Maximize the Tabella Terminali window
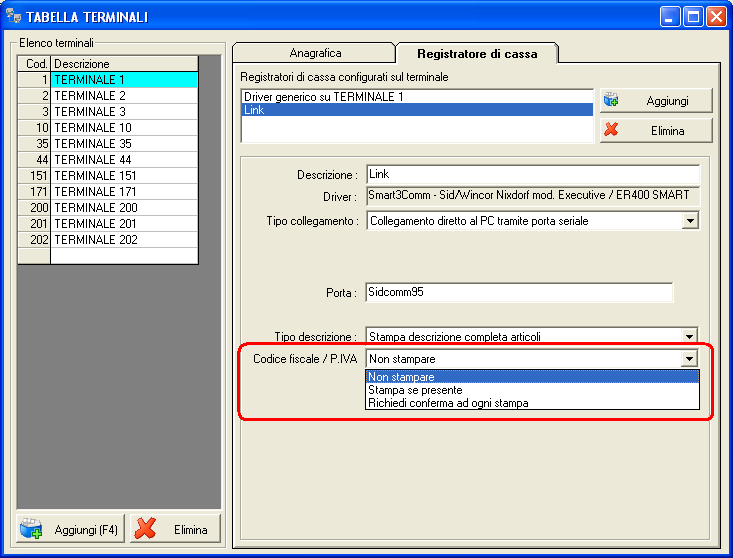Screen dimensions: 733x558 (693, 17)
